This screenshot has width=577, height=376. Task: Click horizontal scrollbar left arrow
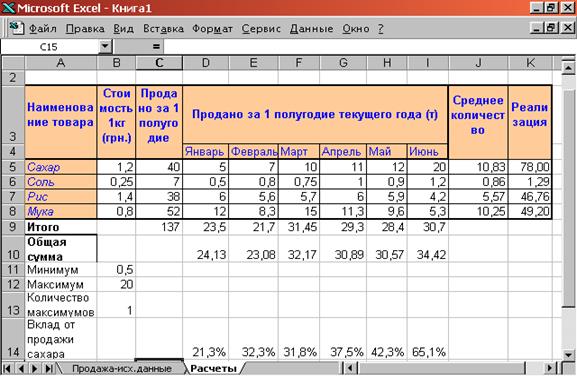(350, 368)
